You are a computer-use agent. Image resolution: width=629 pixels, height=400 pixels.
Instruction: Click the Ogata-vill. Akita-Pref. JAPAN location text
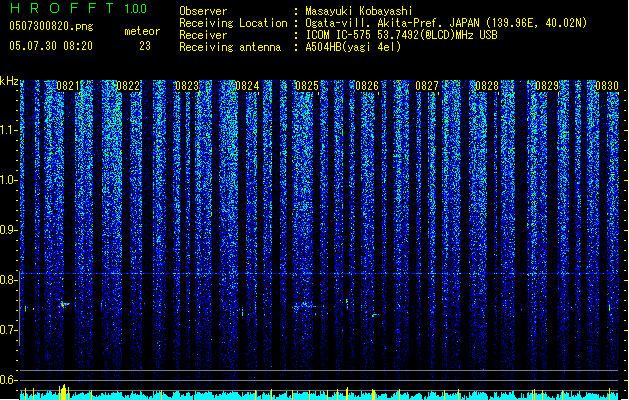pyautogui.click(x=446, y=23)
